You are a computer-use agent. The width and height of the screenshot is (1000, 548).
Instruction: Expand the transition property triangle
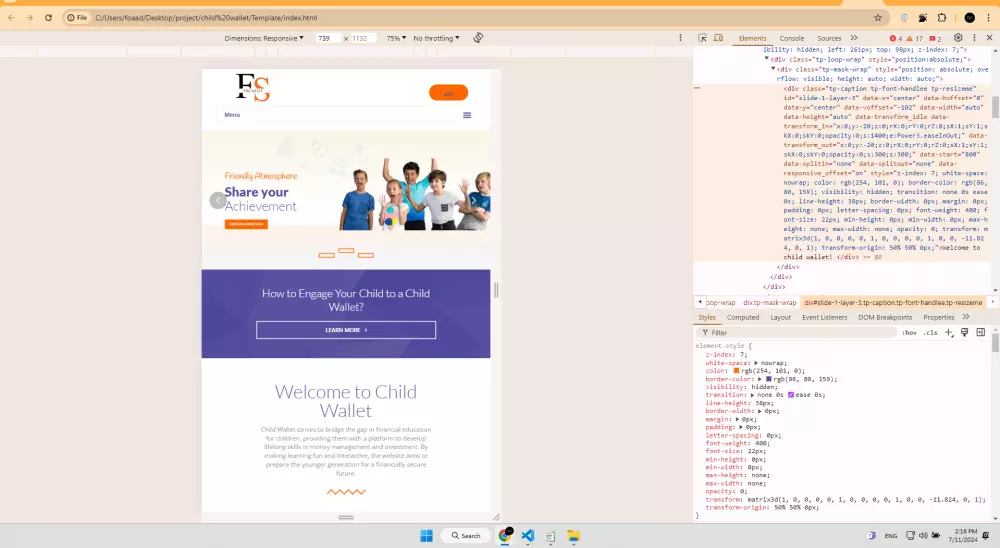(x=752, y=395)
